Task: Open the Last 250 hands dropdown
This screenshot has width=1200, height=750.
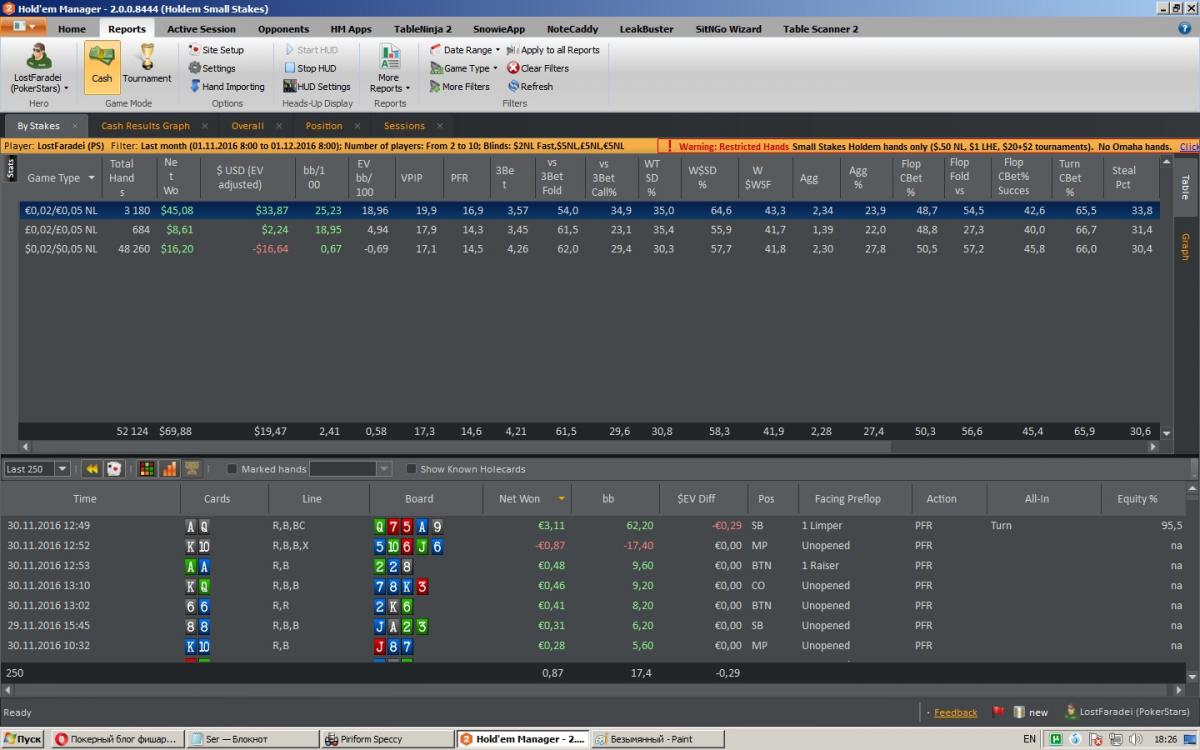Action: click(62, 469)
